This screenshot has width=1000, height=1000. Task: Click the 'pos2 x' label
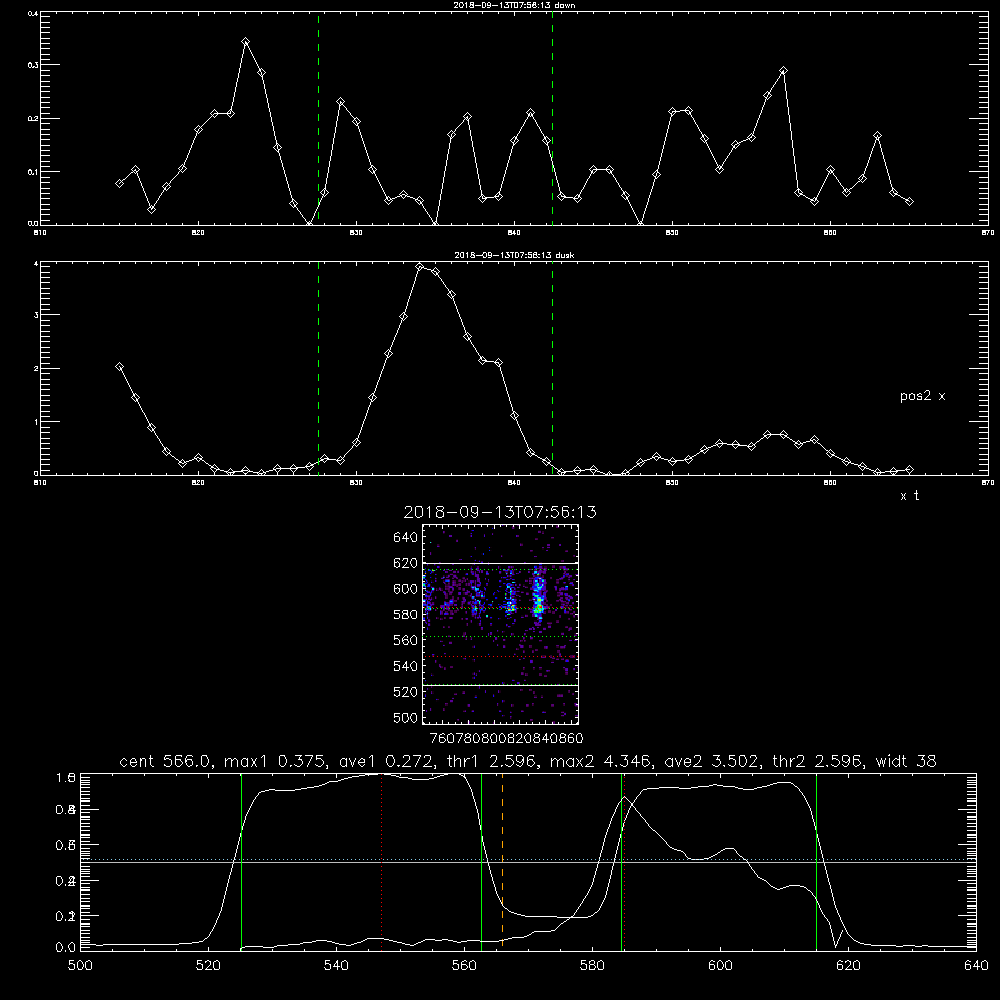[922, 396]
